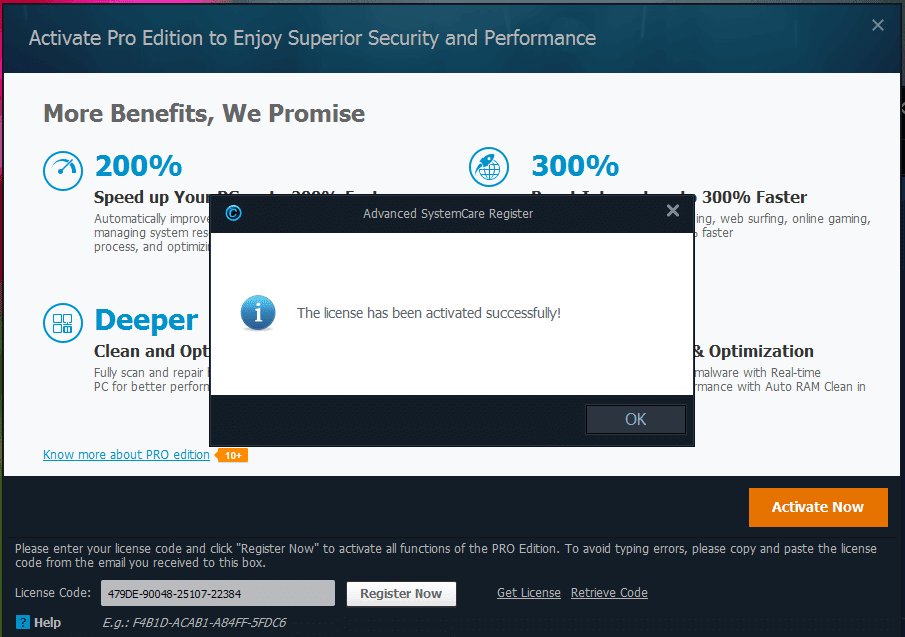Viewport: 905px width, 637px height.
Task: Click the Register Now button
Action: 401,594
